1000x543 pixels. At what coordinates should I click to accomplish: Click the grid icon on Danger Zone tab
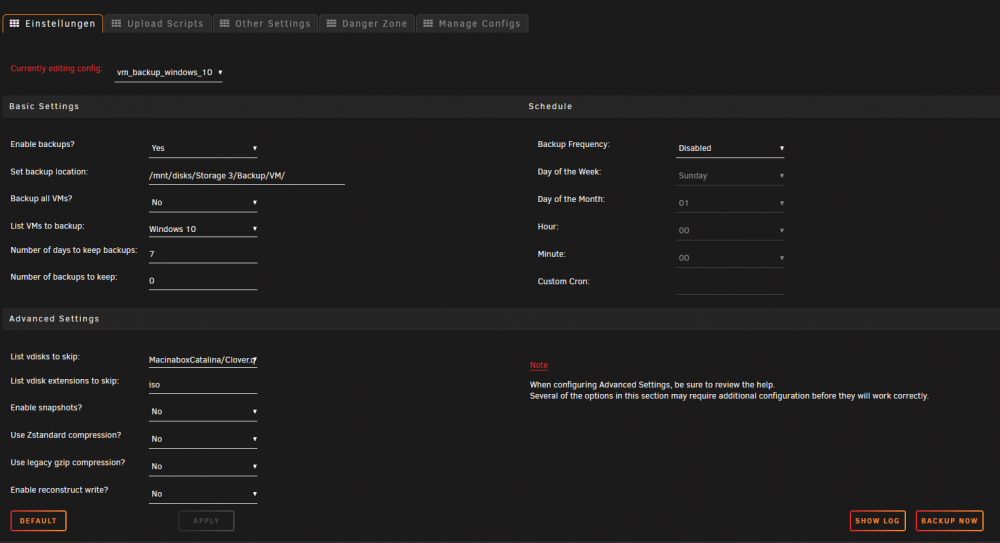coord(331,24)
